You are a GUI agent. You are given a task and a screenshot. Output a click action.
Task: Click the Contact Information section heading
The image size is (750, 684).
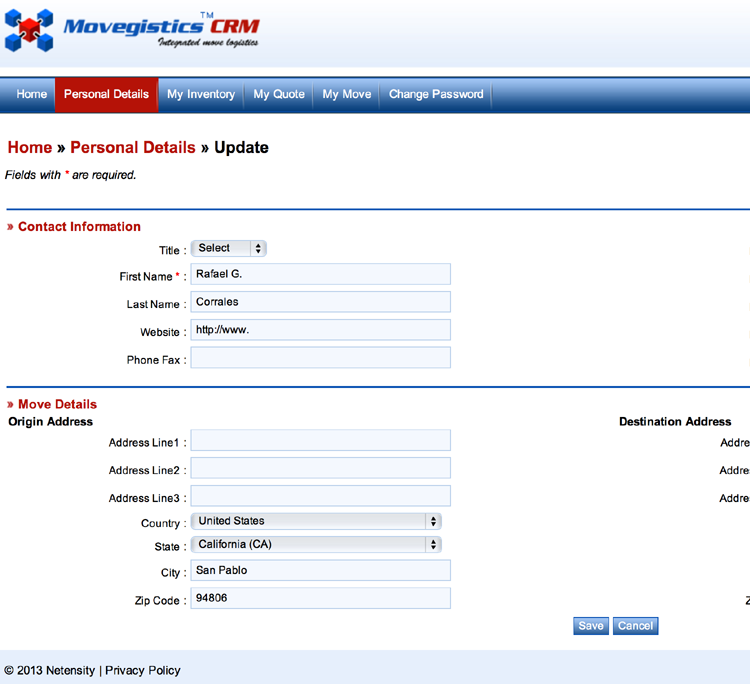click(x=79, y=227)
